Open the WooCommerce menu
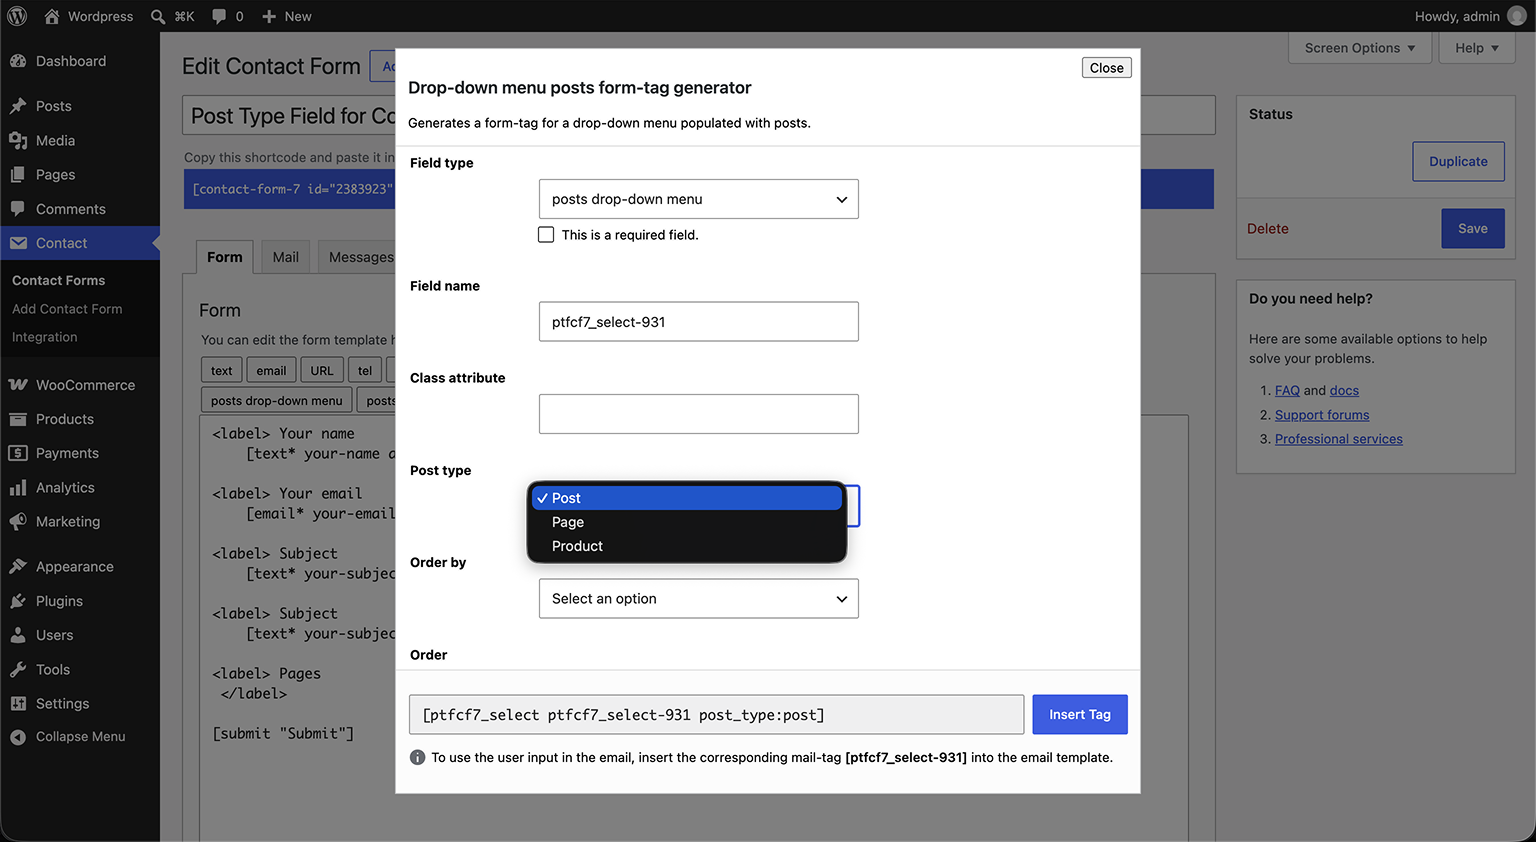Image resolution: width=1536 pixels, height=842 pixels. click(80, 385)
